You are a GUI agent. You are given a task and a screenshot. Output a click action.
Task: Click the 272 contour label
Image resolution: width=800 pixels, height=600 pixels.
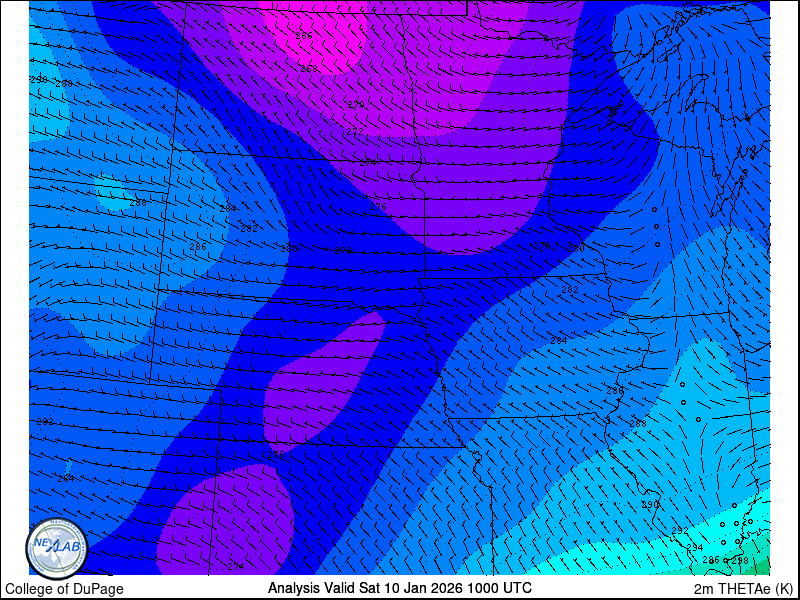click(x=355, y=132)
